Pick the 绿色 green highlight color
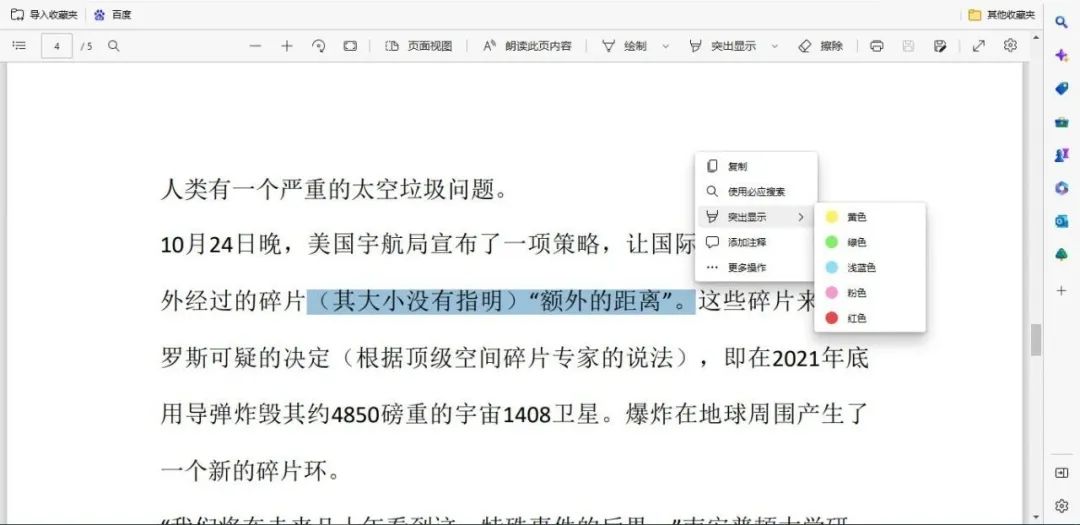This screenshot has width=1080, height=525. pyautogui.click(x=870, y=243)
